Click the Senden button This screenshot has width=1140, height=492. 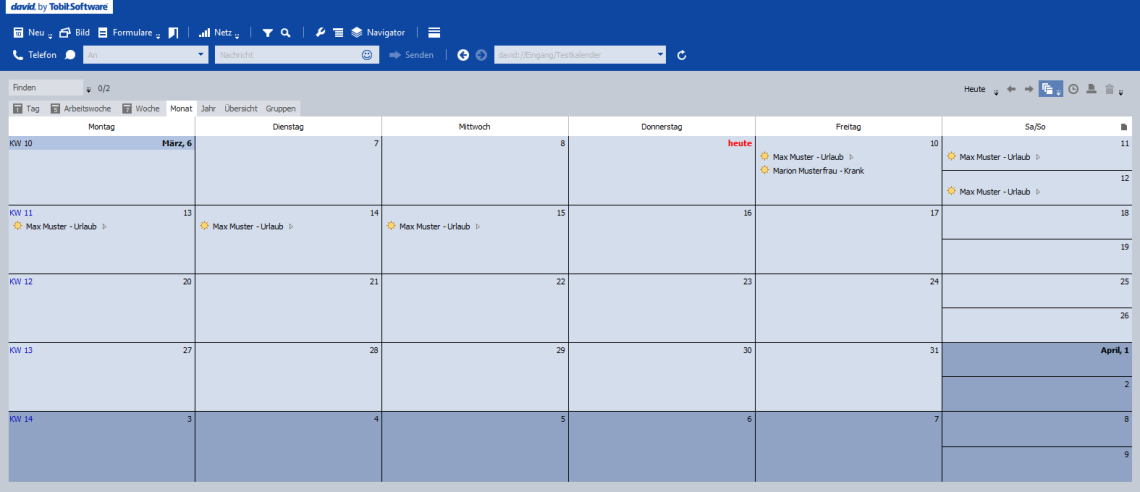point(412,55)
